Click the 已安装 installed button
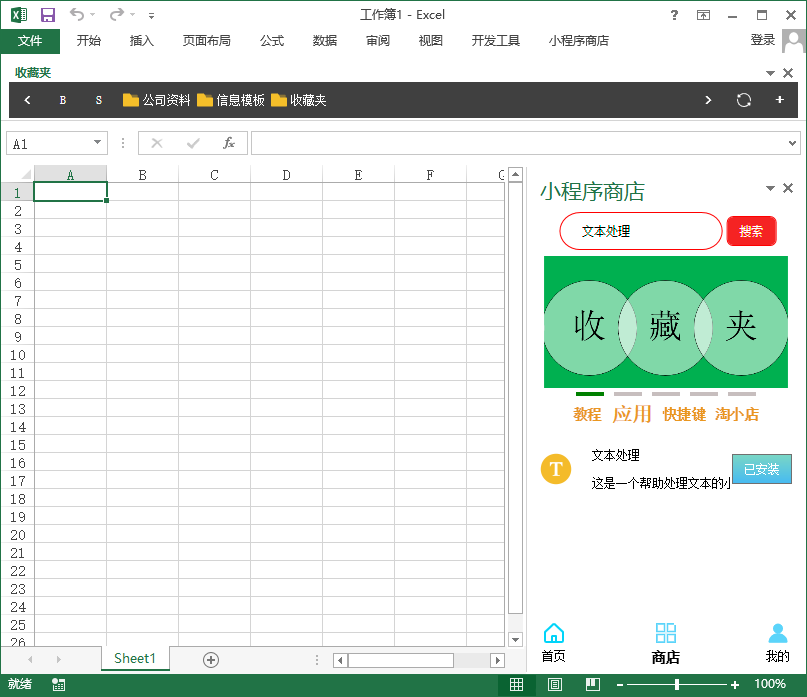 [x=762, y=469]
